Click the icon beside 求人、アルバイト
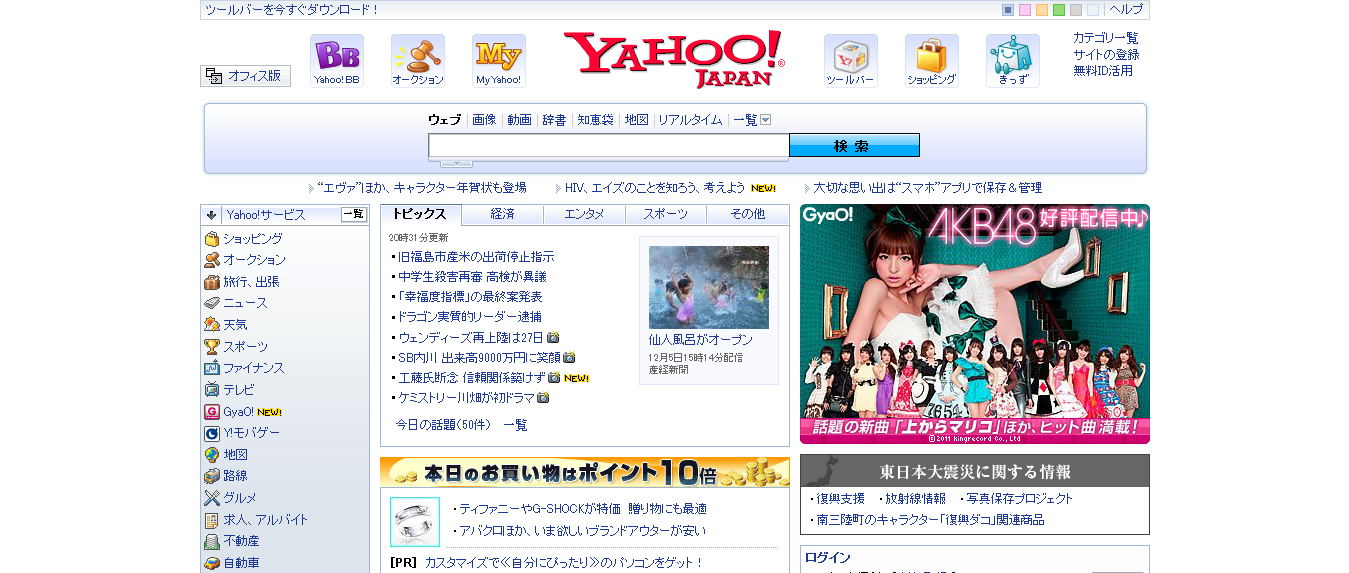The width and height of the screenshot is (1349, 573). pos(212,520)
